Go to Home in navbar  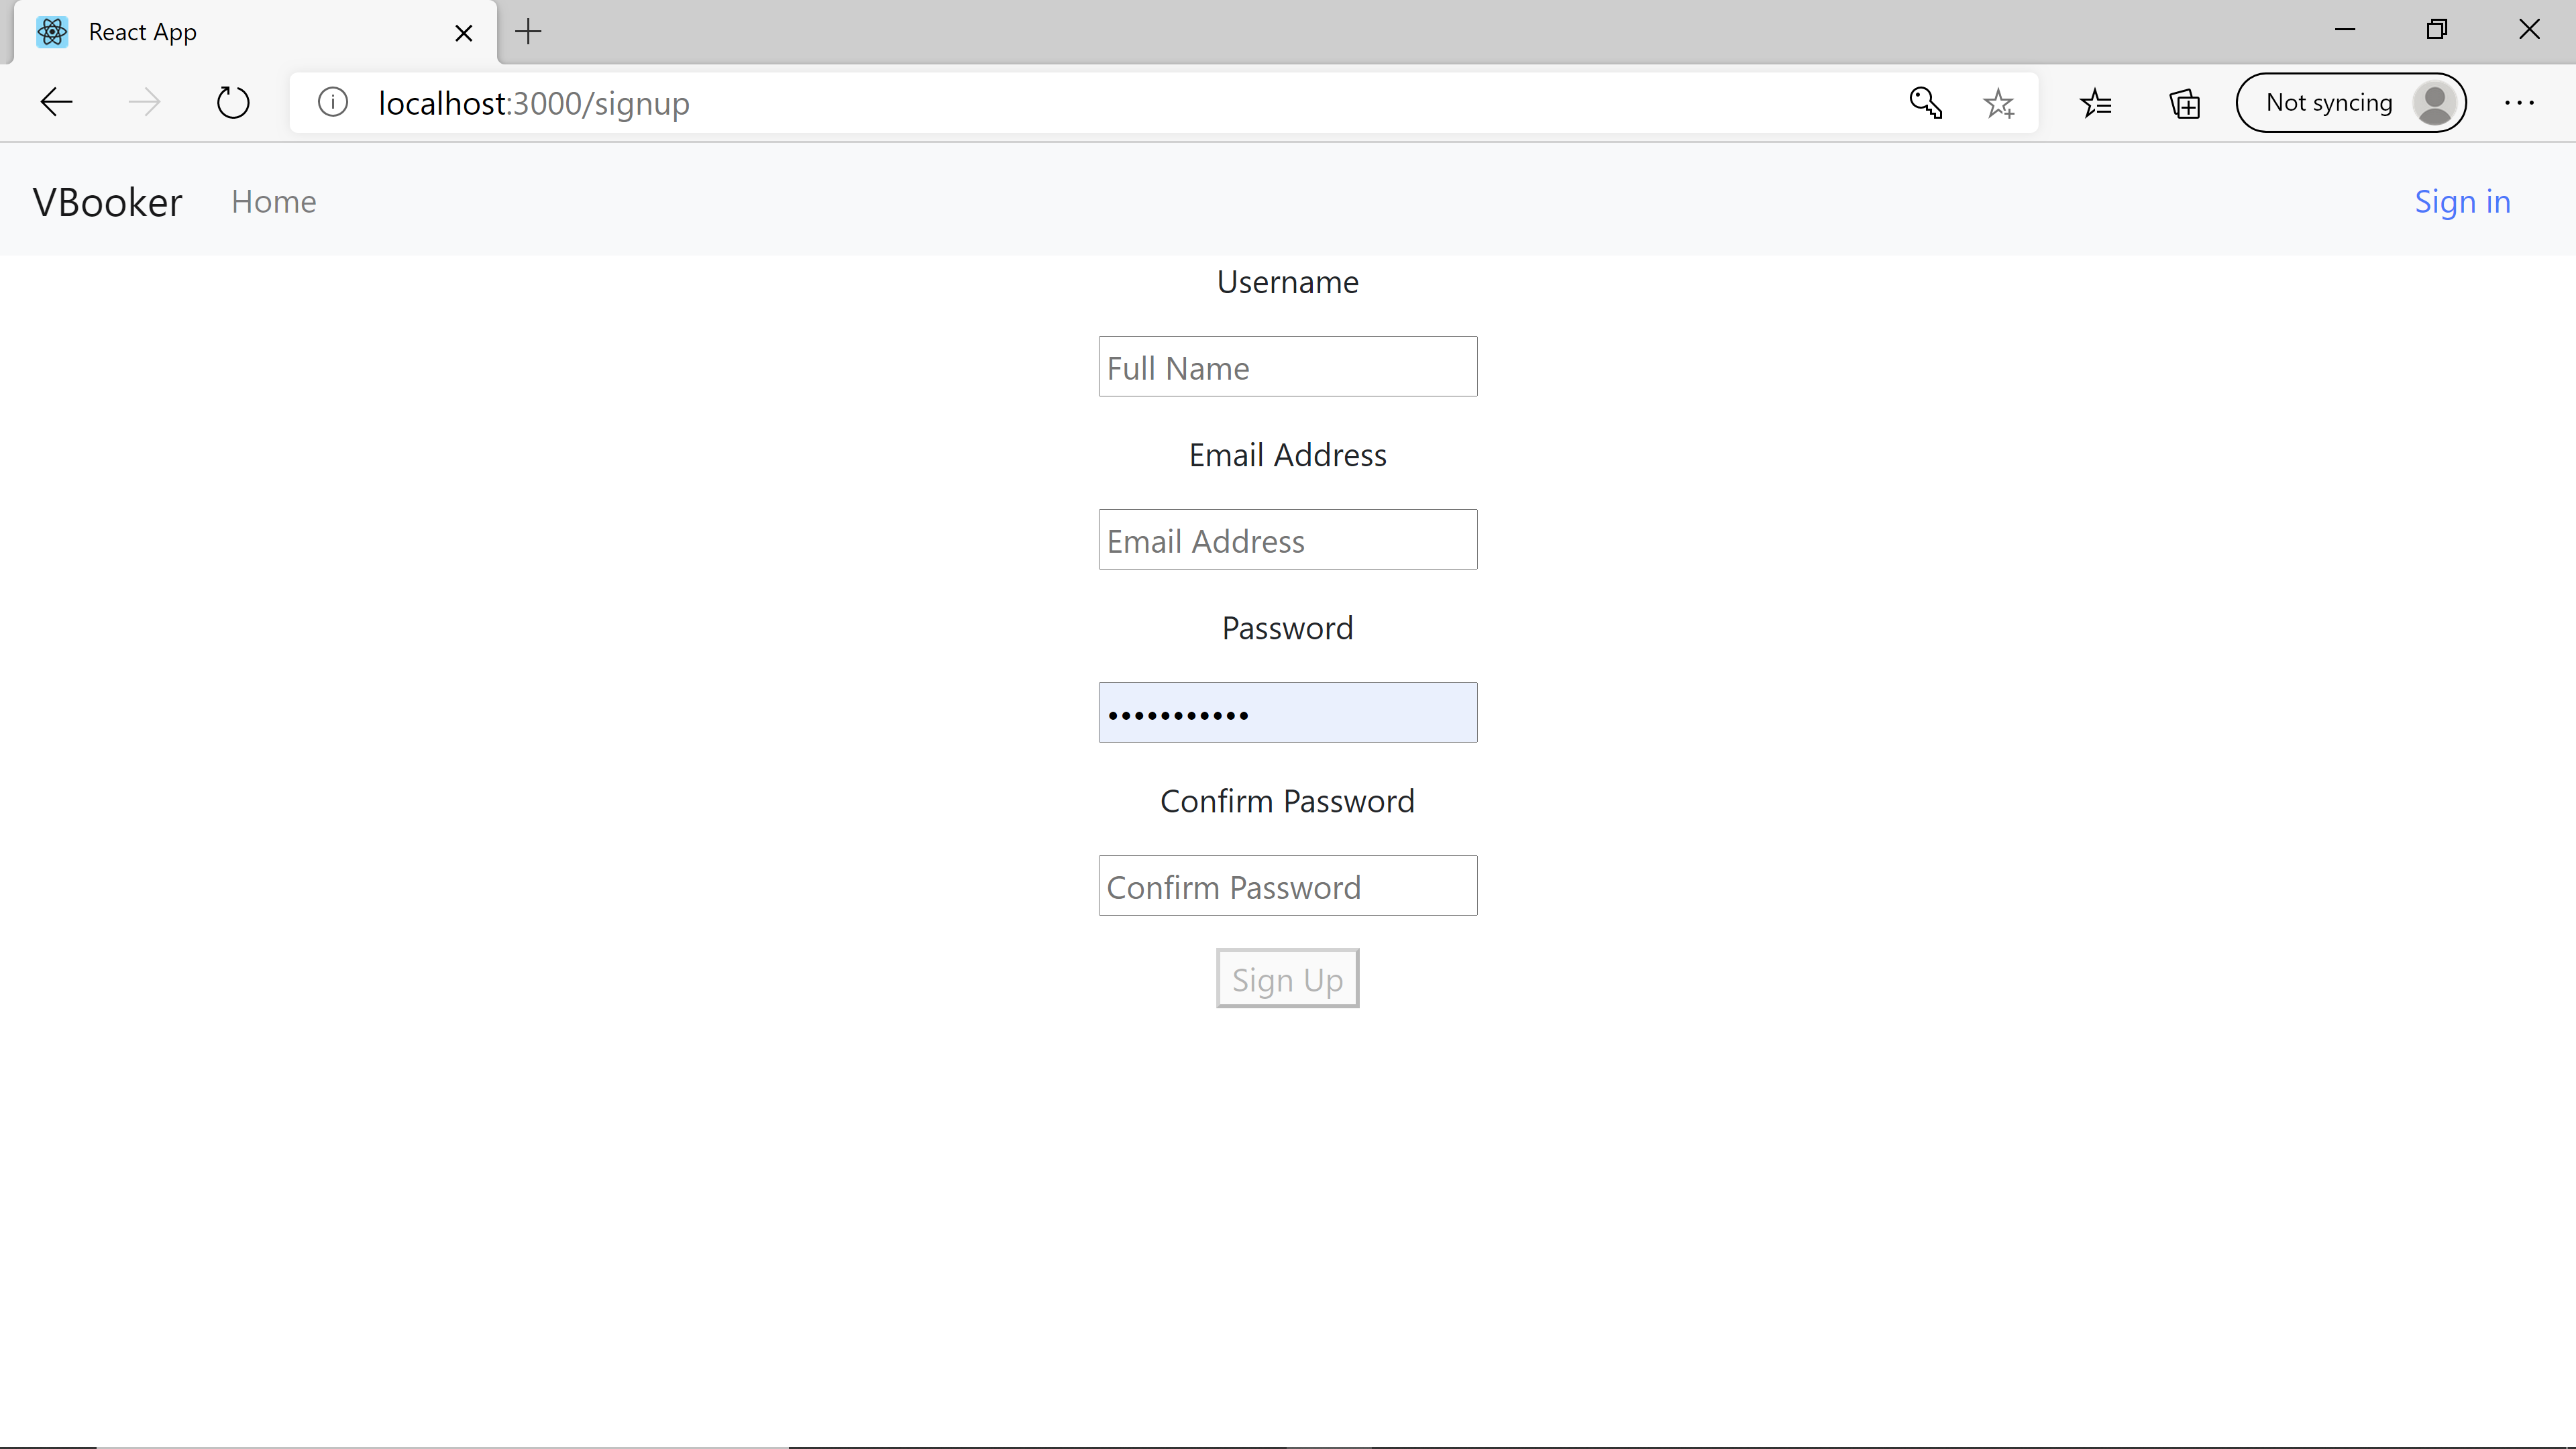pyautogui.click(x=273, y=202)
